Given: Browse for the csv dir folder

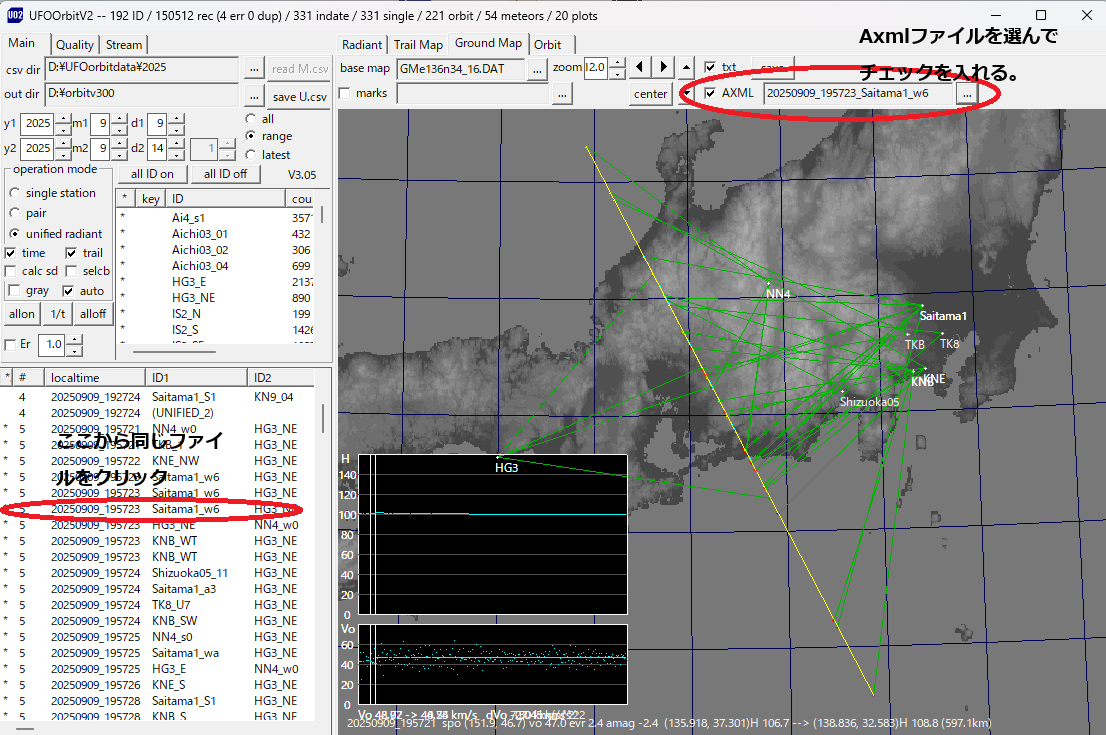Looking at the screenshot, I should (254, 69).
